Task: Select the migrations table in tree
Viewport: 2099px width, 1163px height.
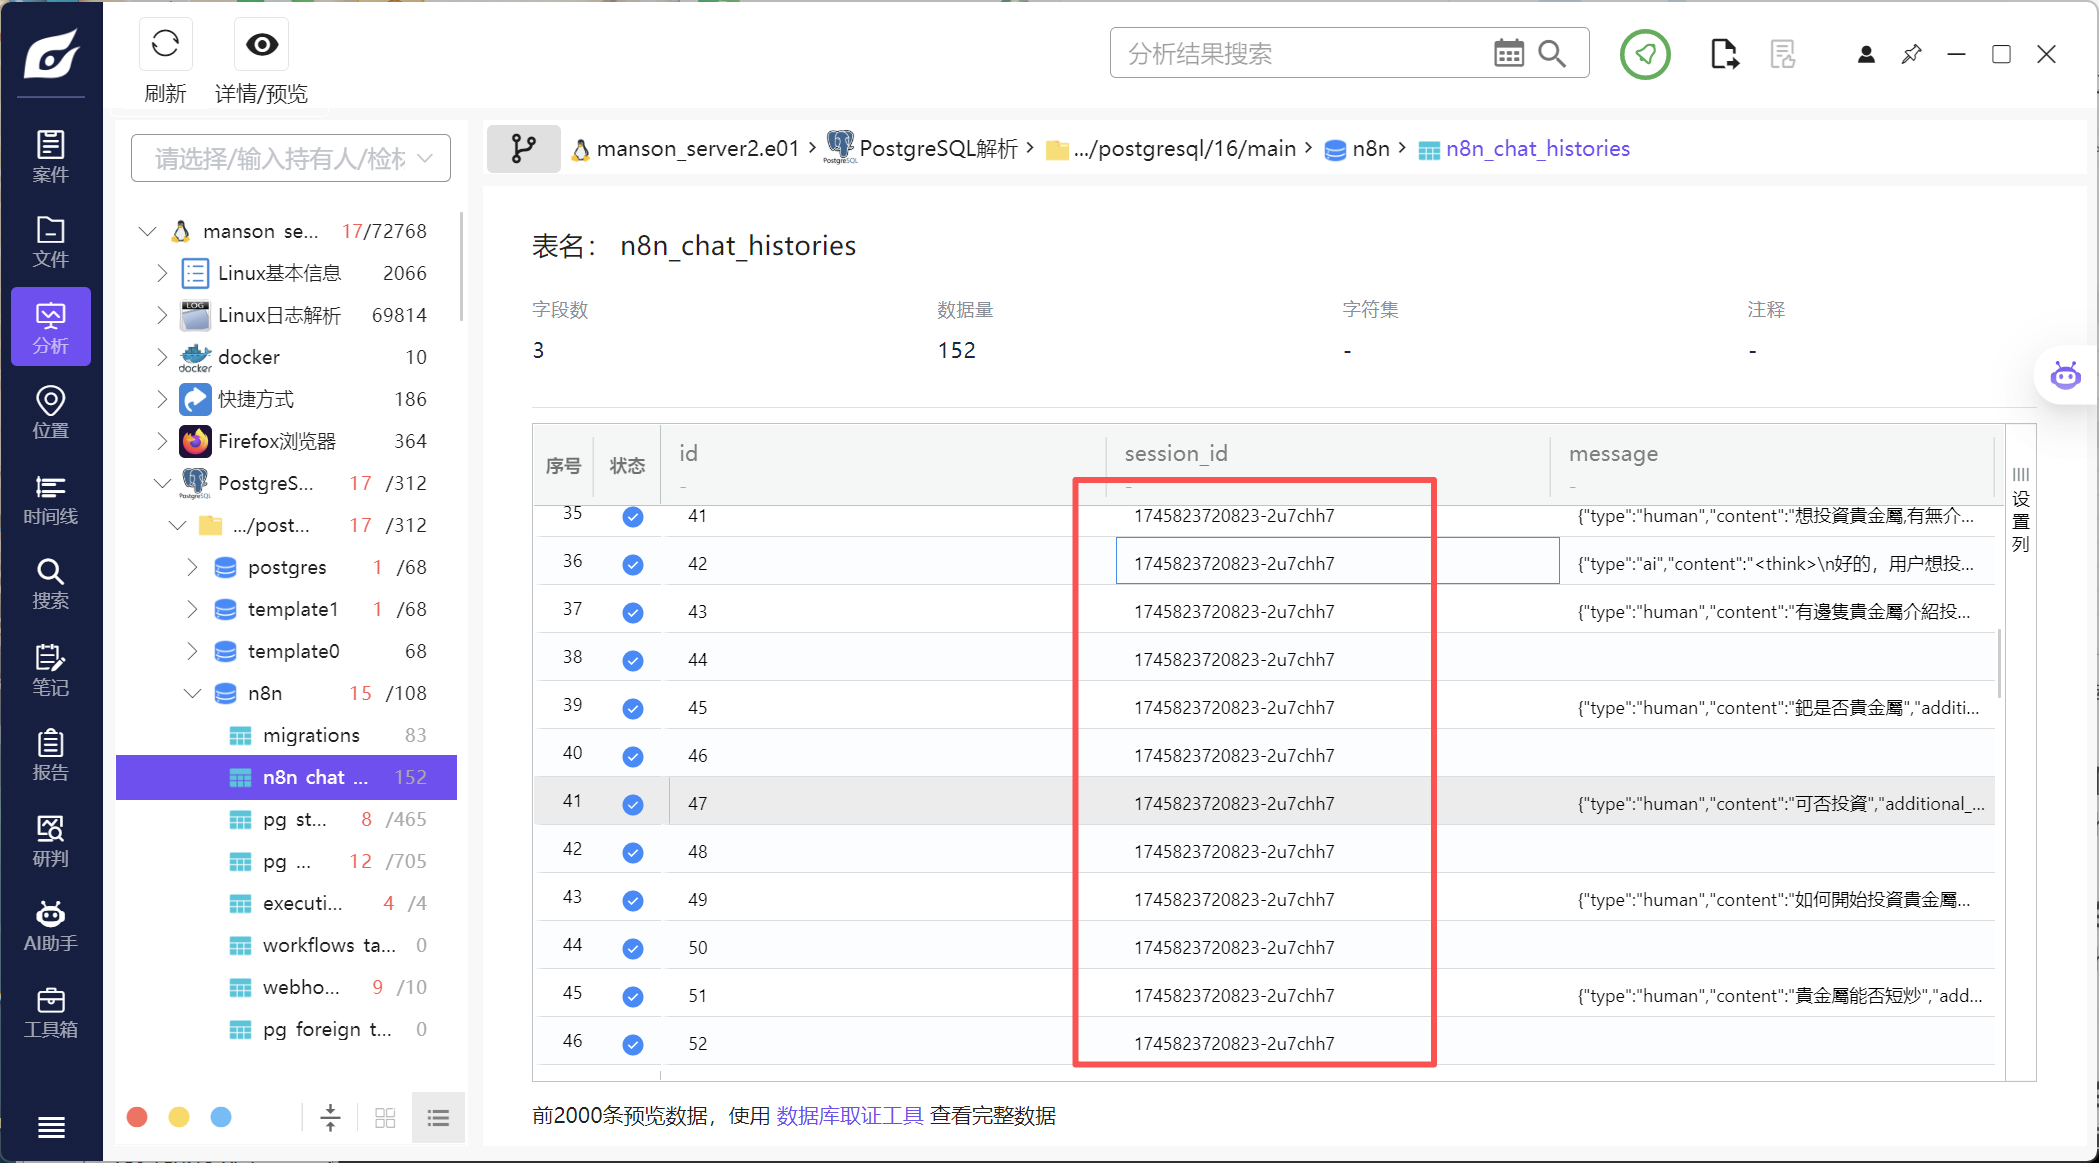Action: (x=310, y=735)
